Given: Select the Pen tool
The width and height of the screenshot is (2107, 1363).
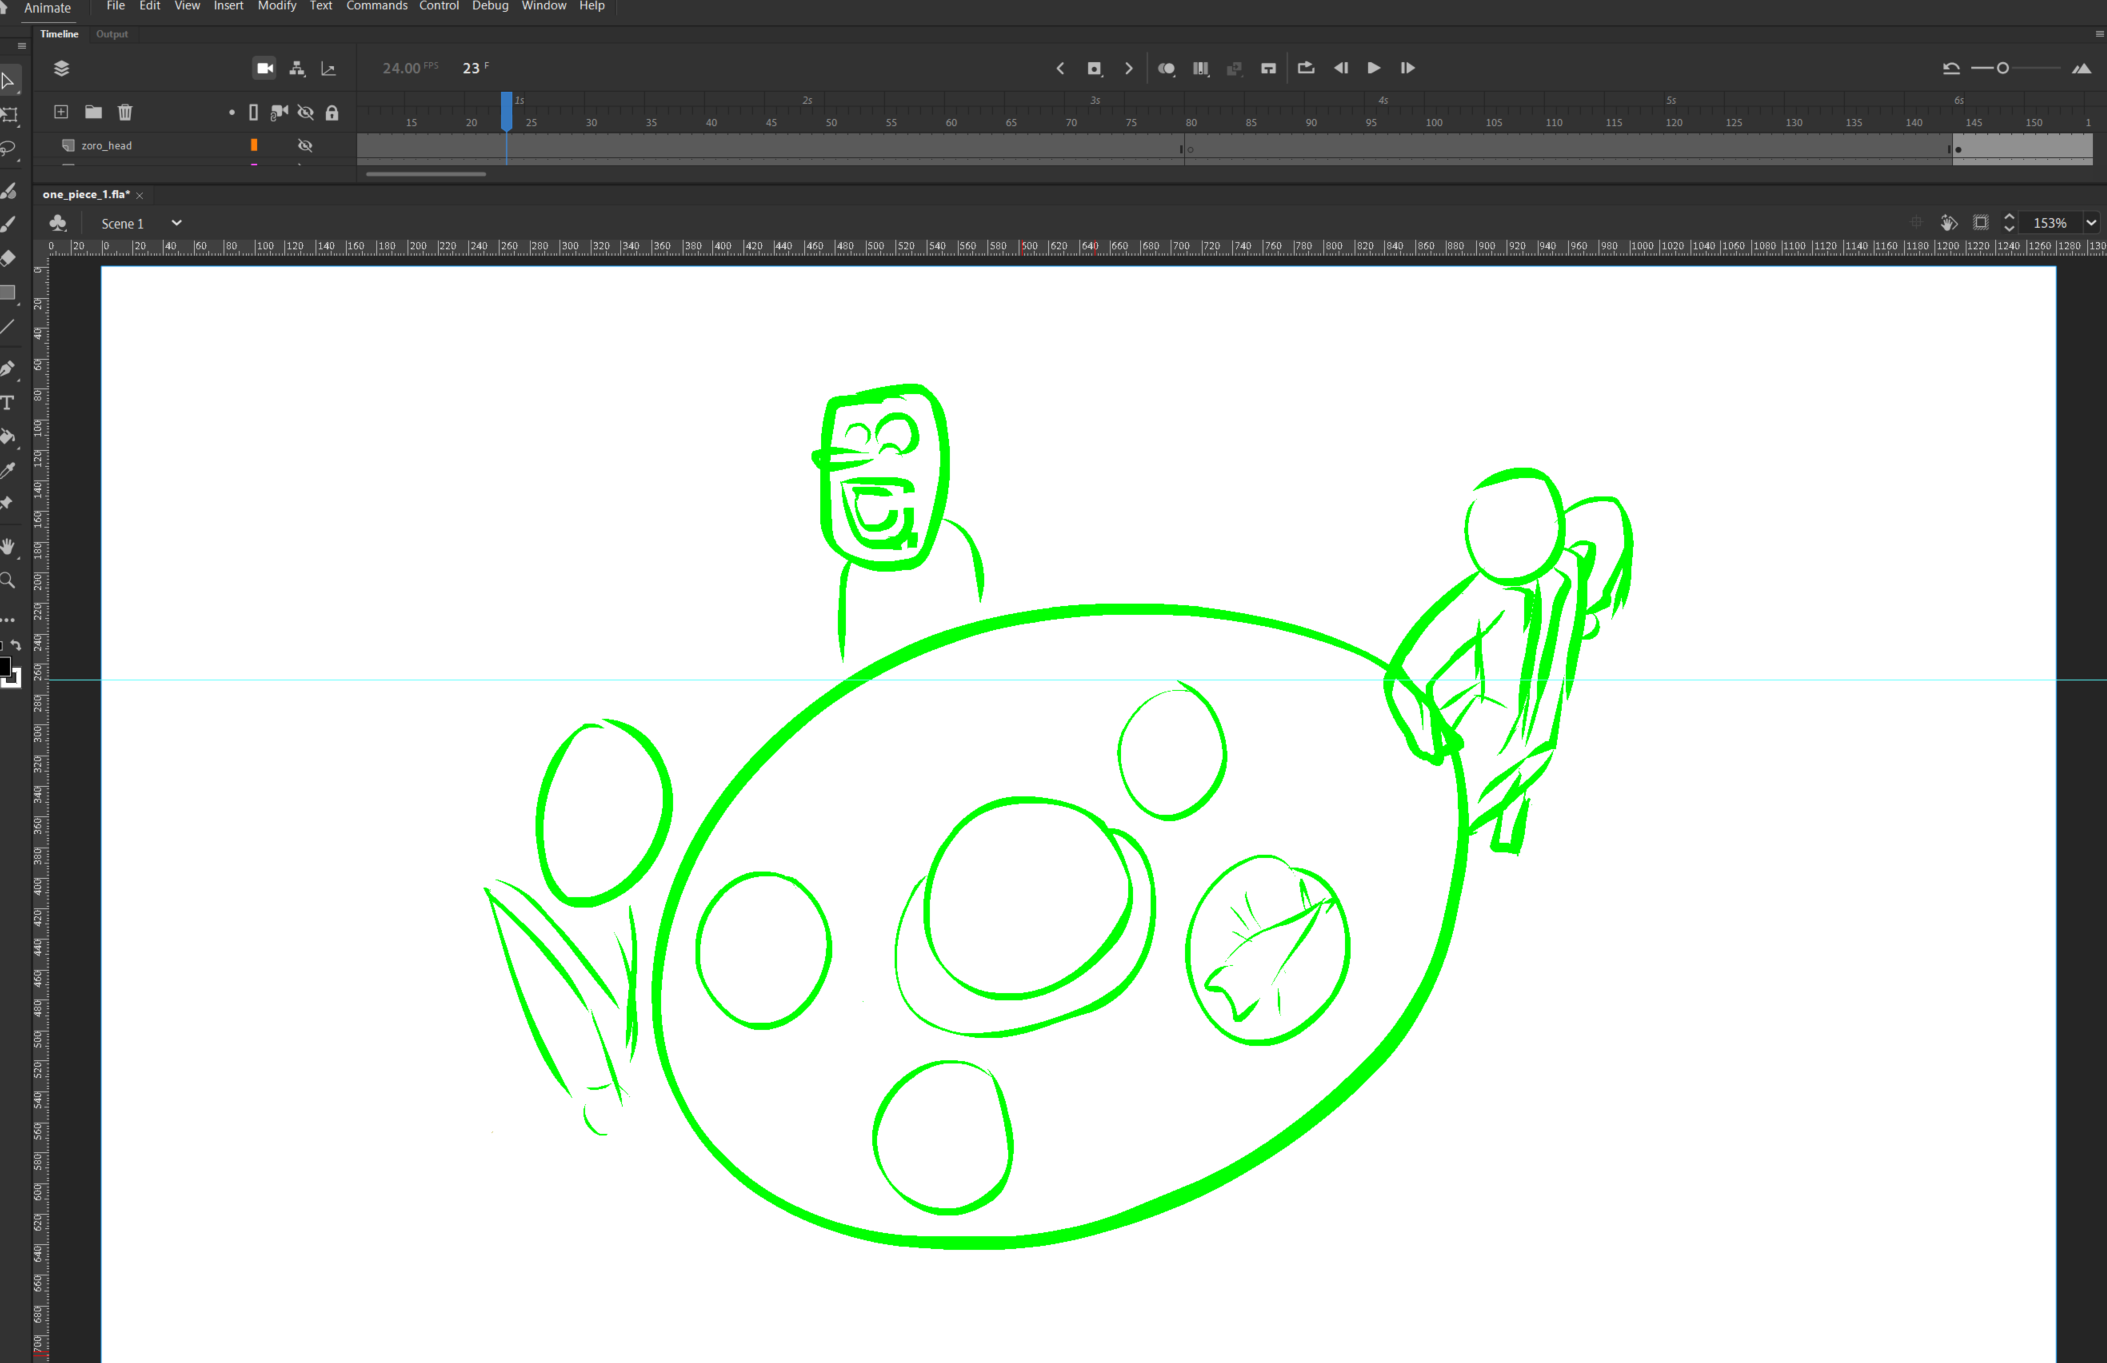Looking at the screenshot, I should [x=8, y=368].
